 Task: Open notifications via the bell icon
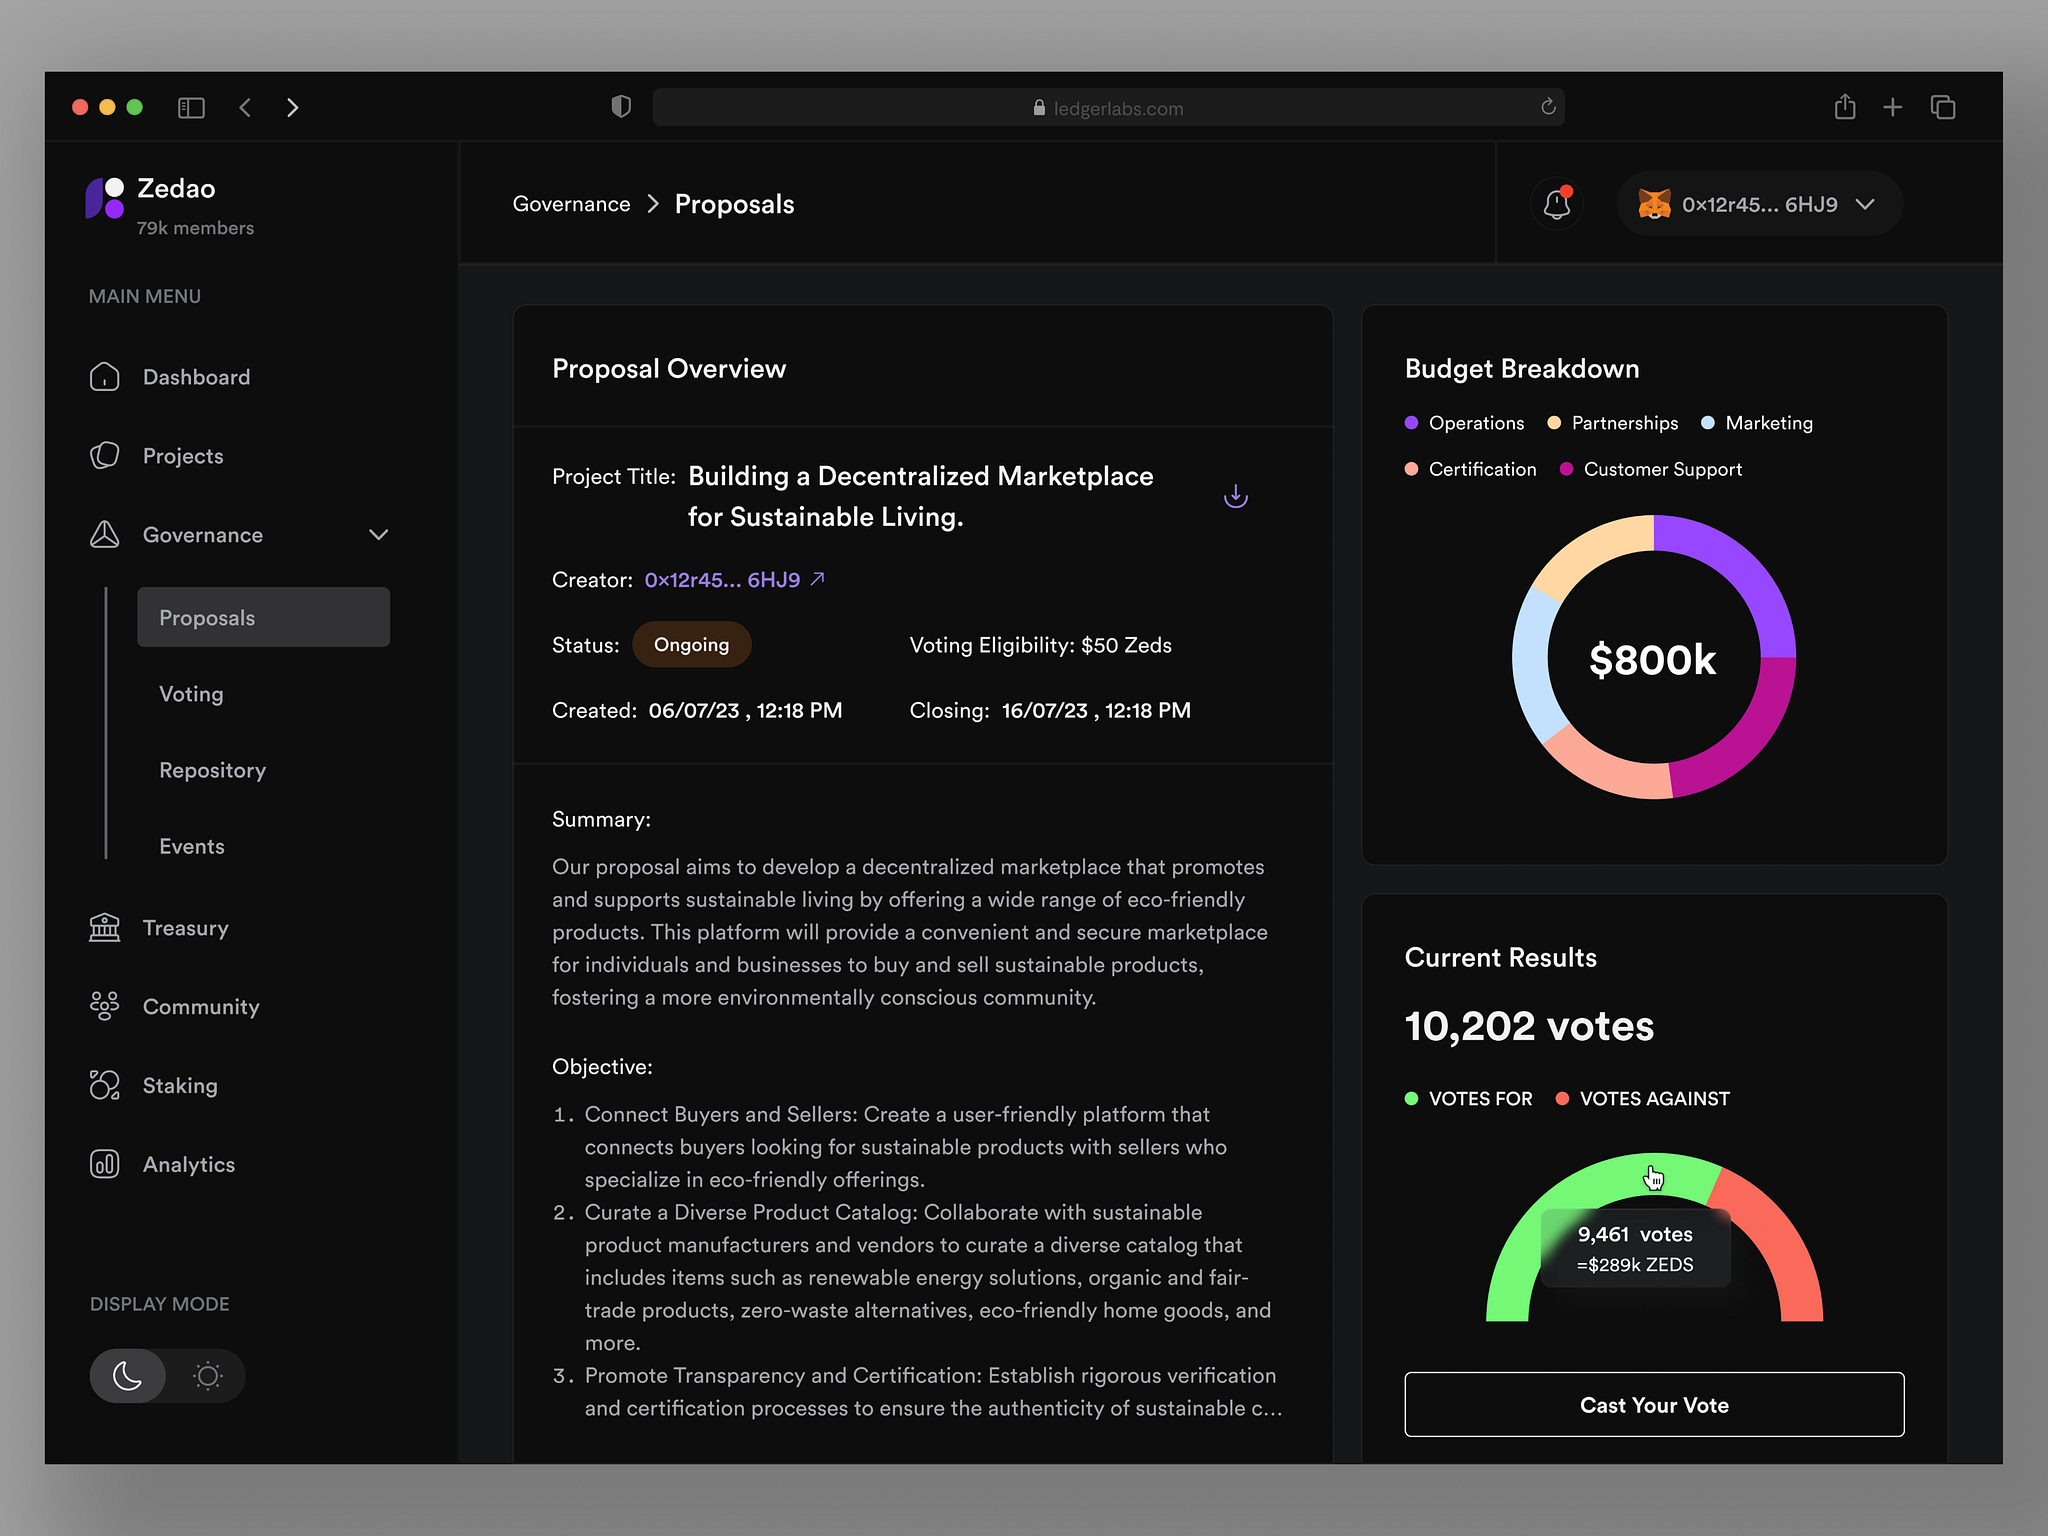1556,203
